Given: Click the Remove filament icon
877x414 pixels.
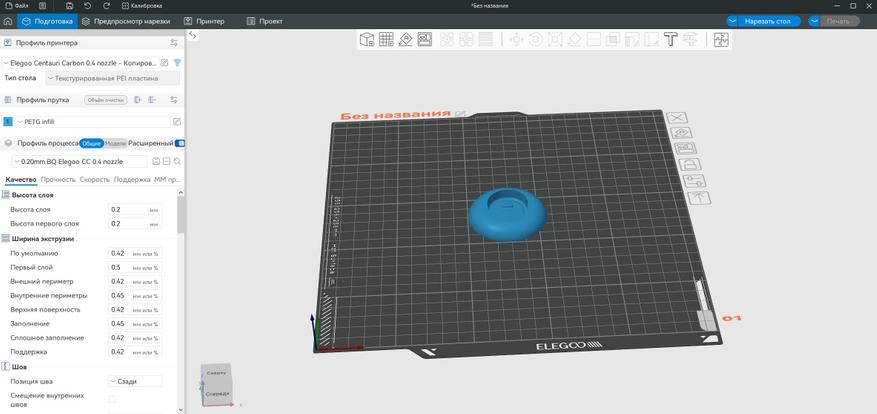Looking at the screenshot, I should (152, 100).
